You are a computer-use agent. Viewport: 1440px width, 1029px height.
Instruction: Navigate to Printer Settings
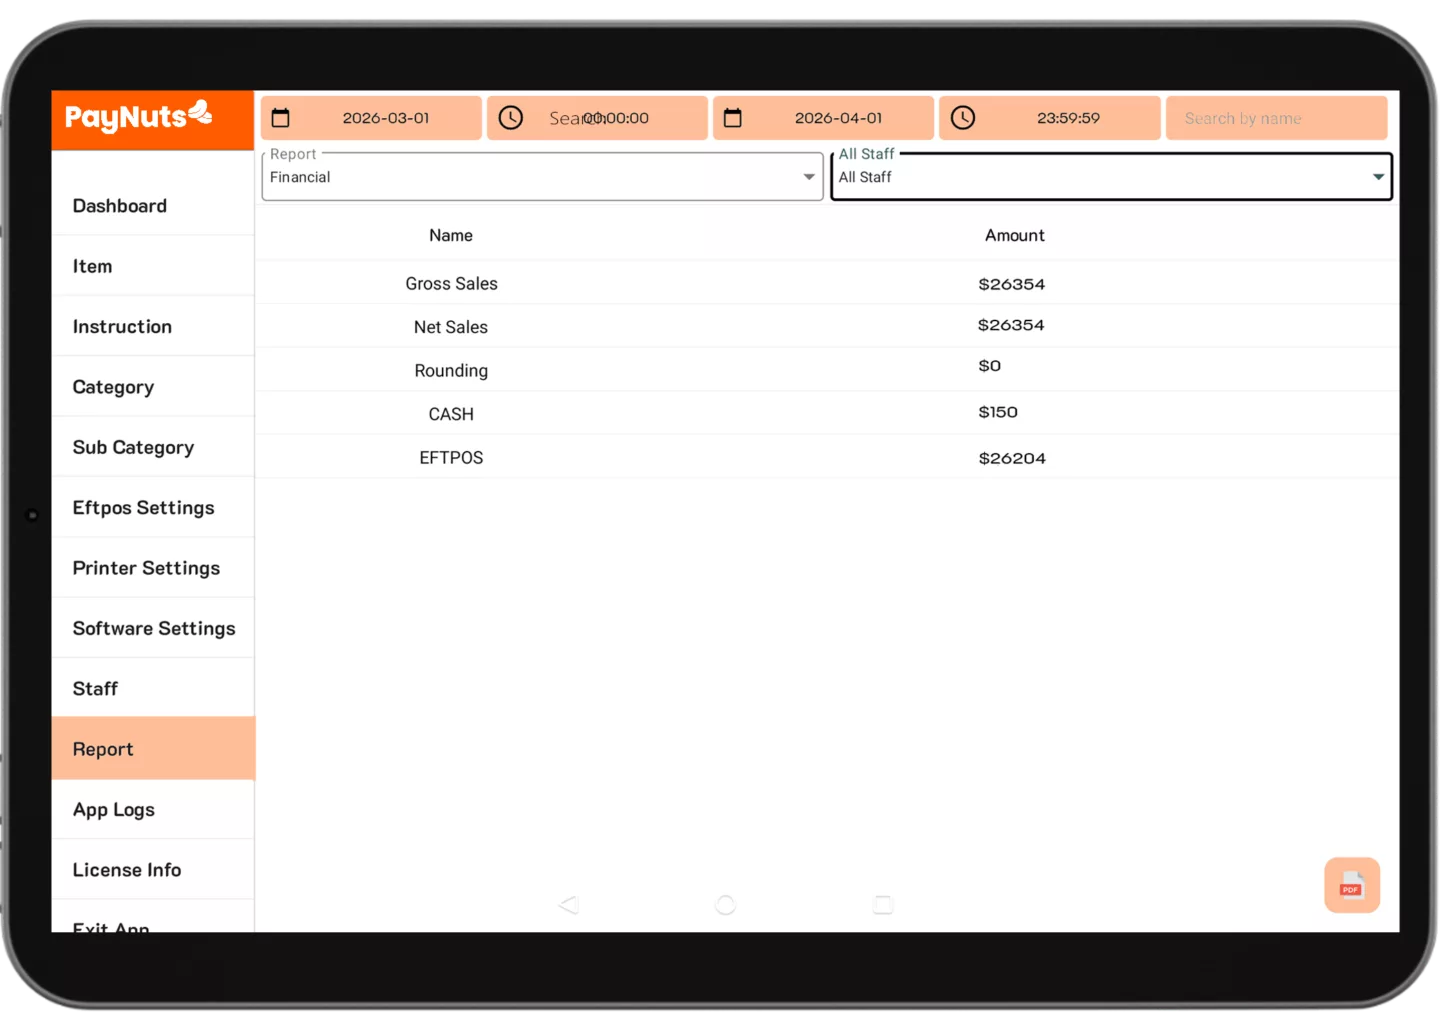(146, 567)
